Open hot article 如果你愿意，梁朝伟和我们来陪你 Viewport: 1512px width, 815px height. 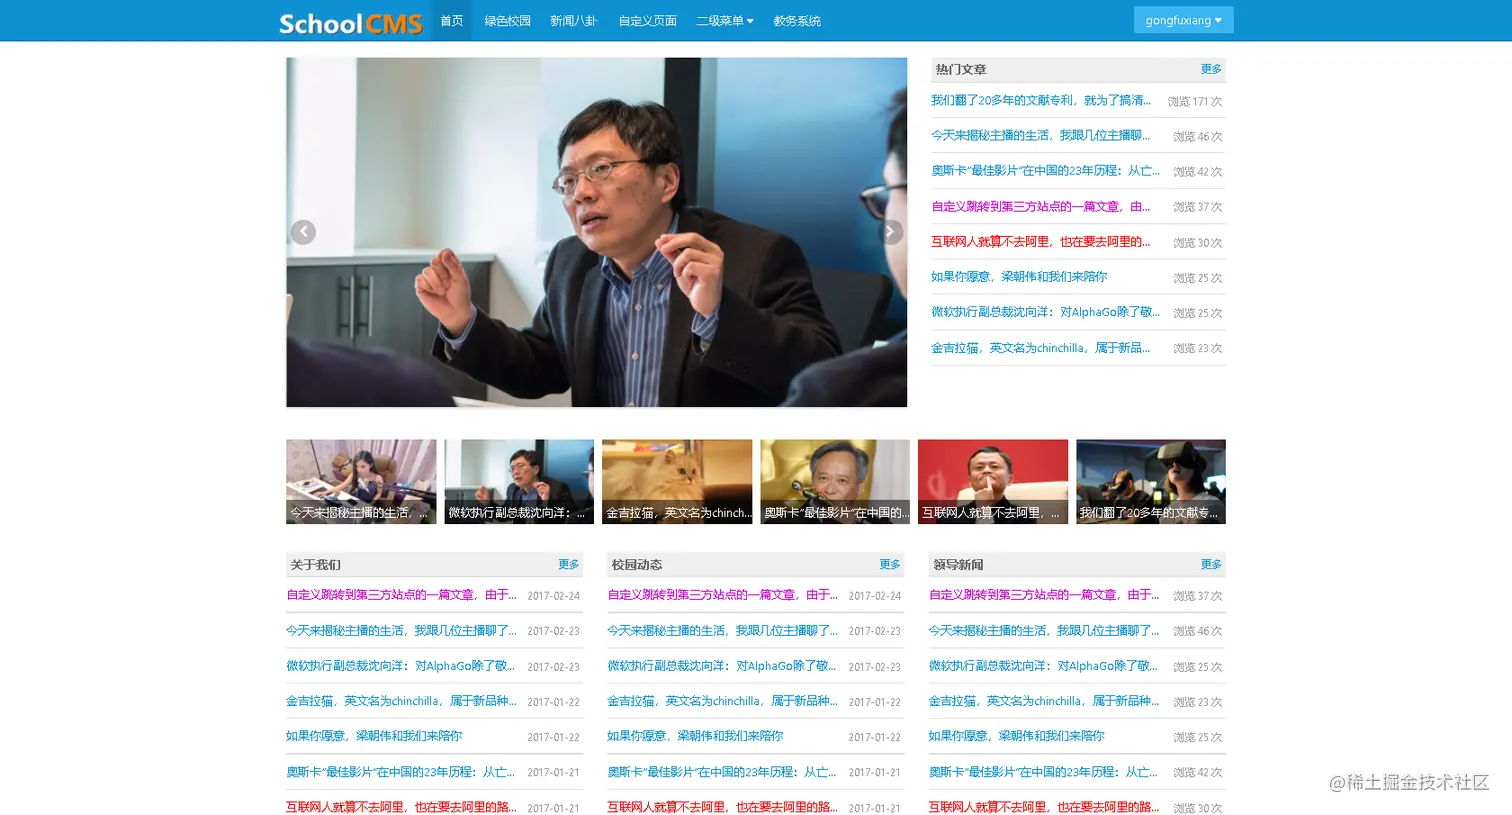pos(1019,276)
